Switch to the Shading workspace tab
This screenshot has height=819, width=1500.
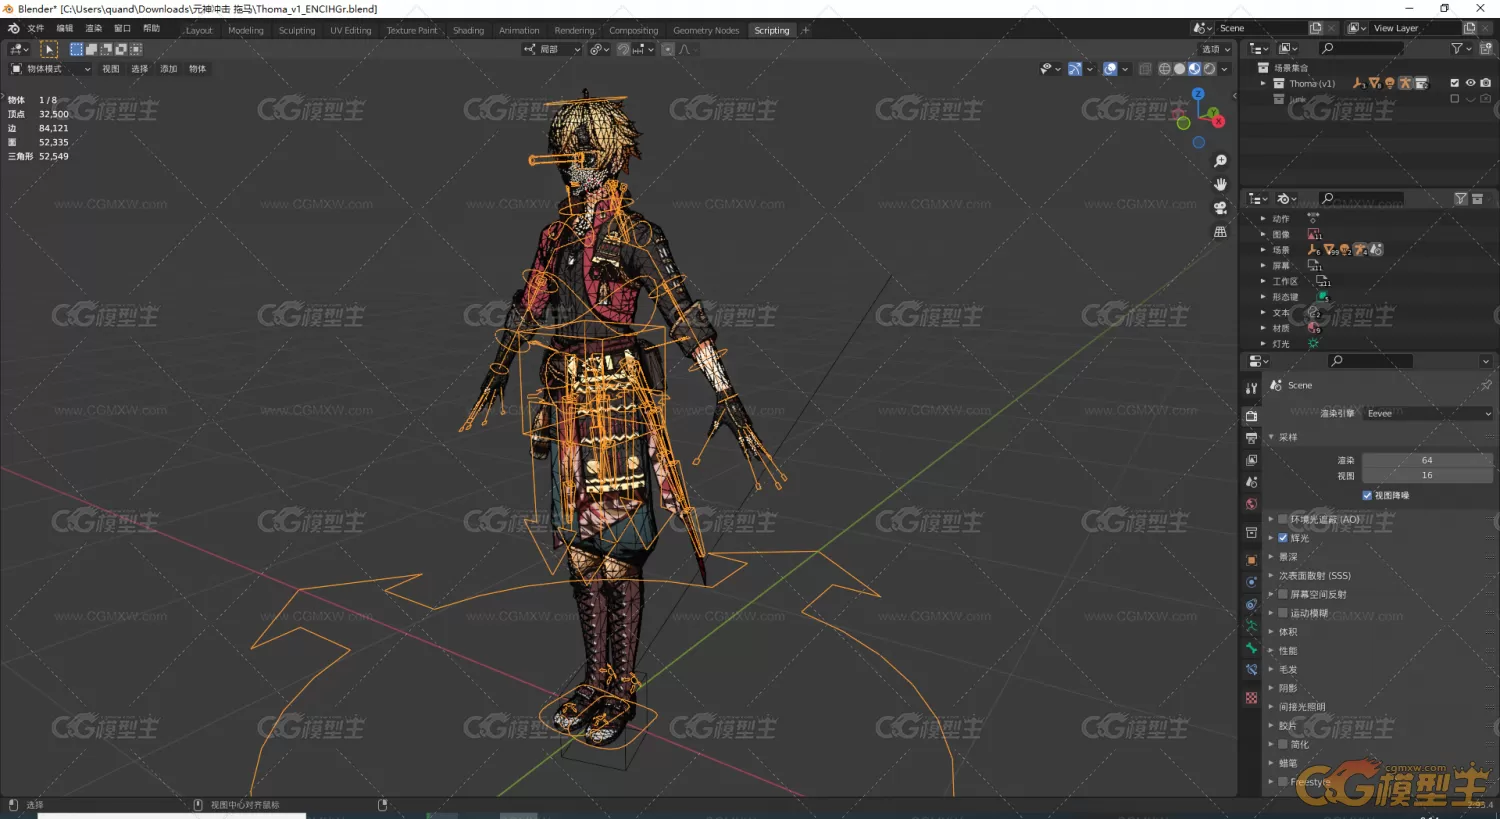tap(468, 31)
